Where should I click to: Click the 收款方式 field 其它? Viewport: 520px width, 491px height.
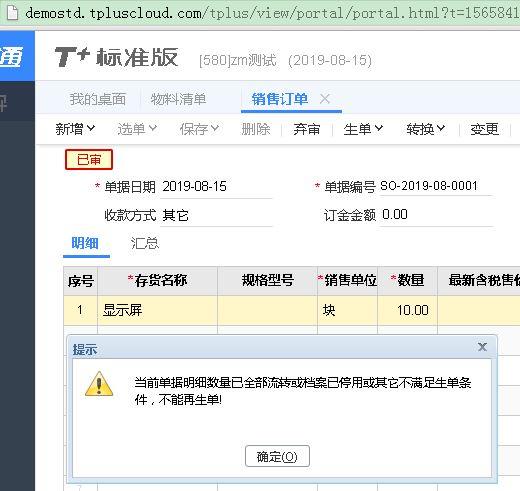[216, 215]
